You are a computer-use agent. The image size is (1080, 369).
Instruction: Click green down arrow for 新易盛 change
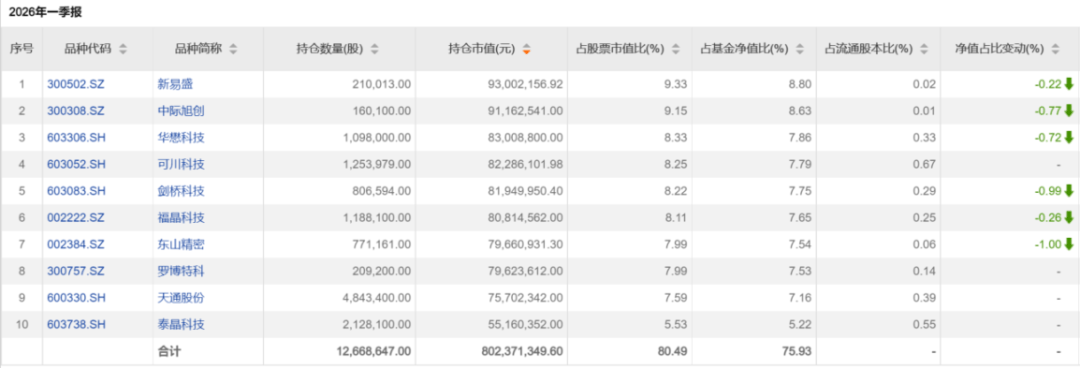(1069, 84)
